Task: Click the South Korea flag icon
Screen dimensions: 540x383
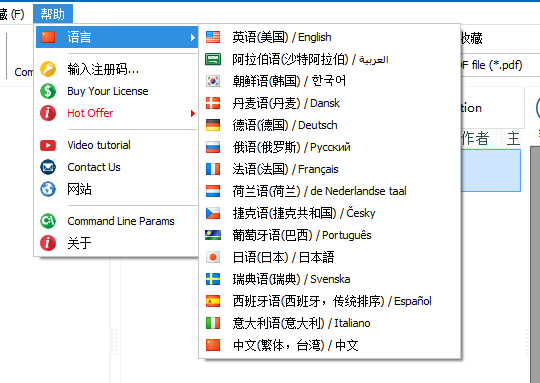Action: [x=213, y=81]
